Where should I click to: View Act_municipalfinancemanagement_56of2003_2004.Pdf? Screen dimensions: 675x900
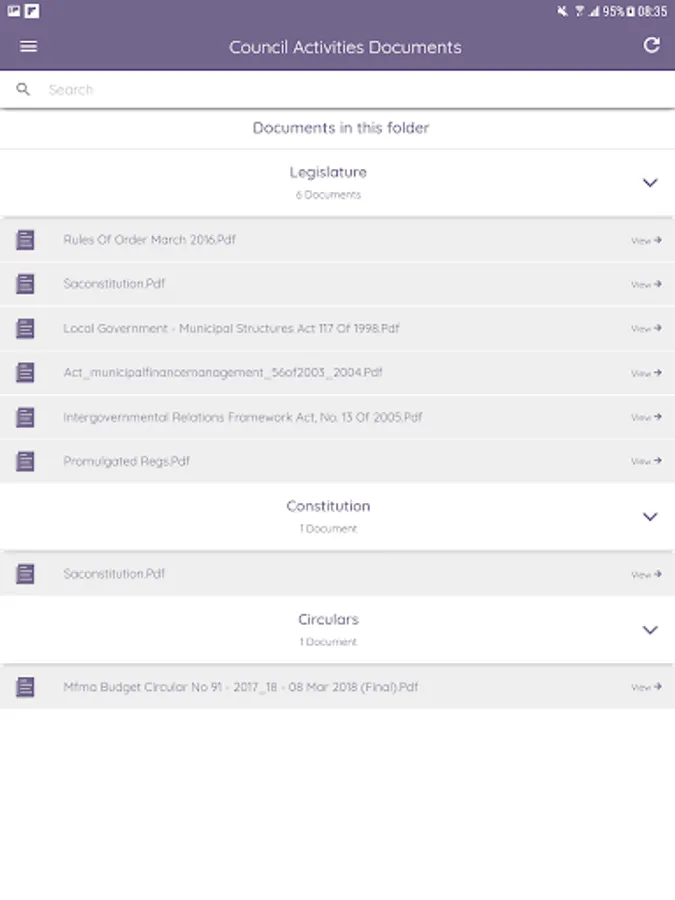pyautogui.click(x=646, y=373)
